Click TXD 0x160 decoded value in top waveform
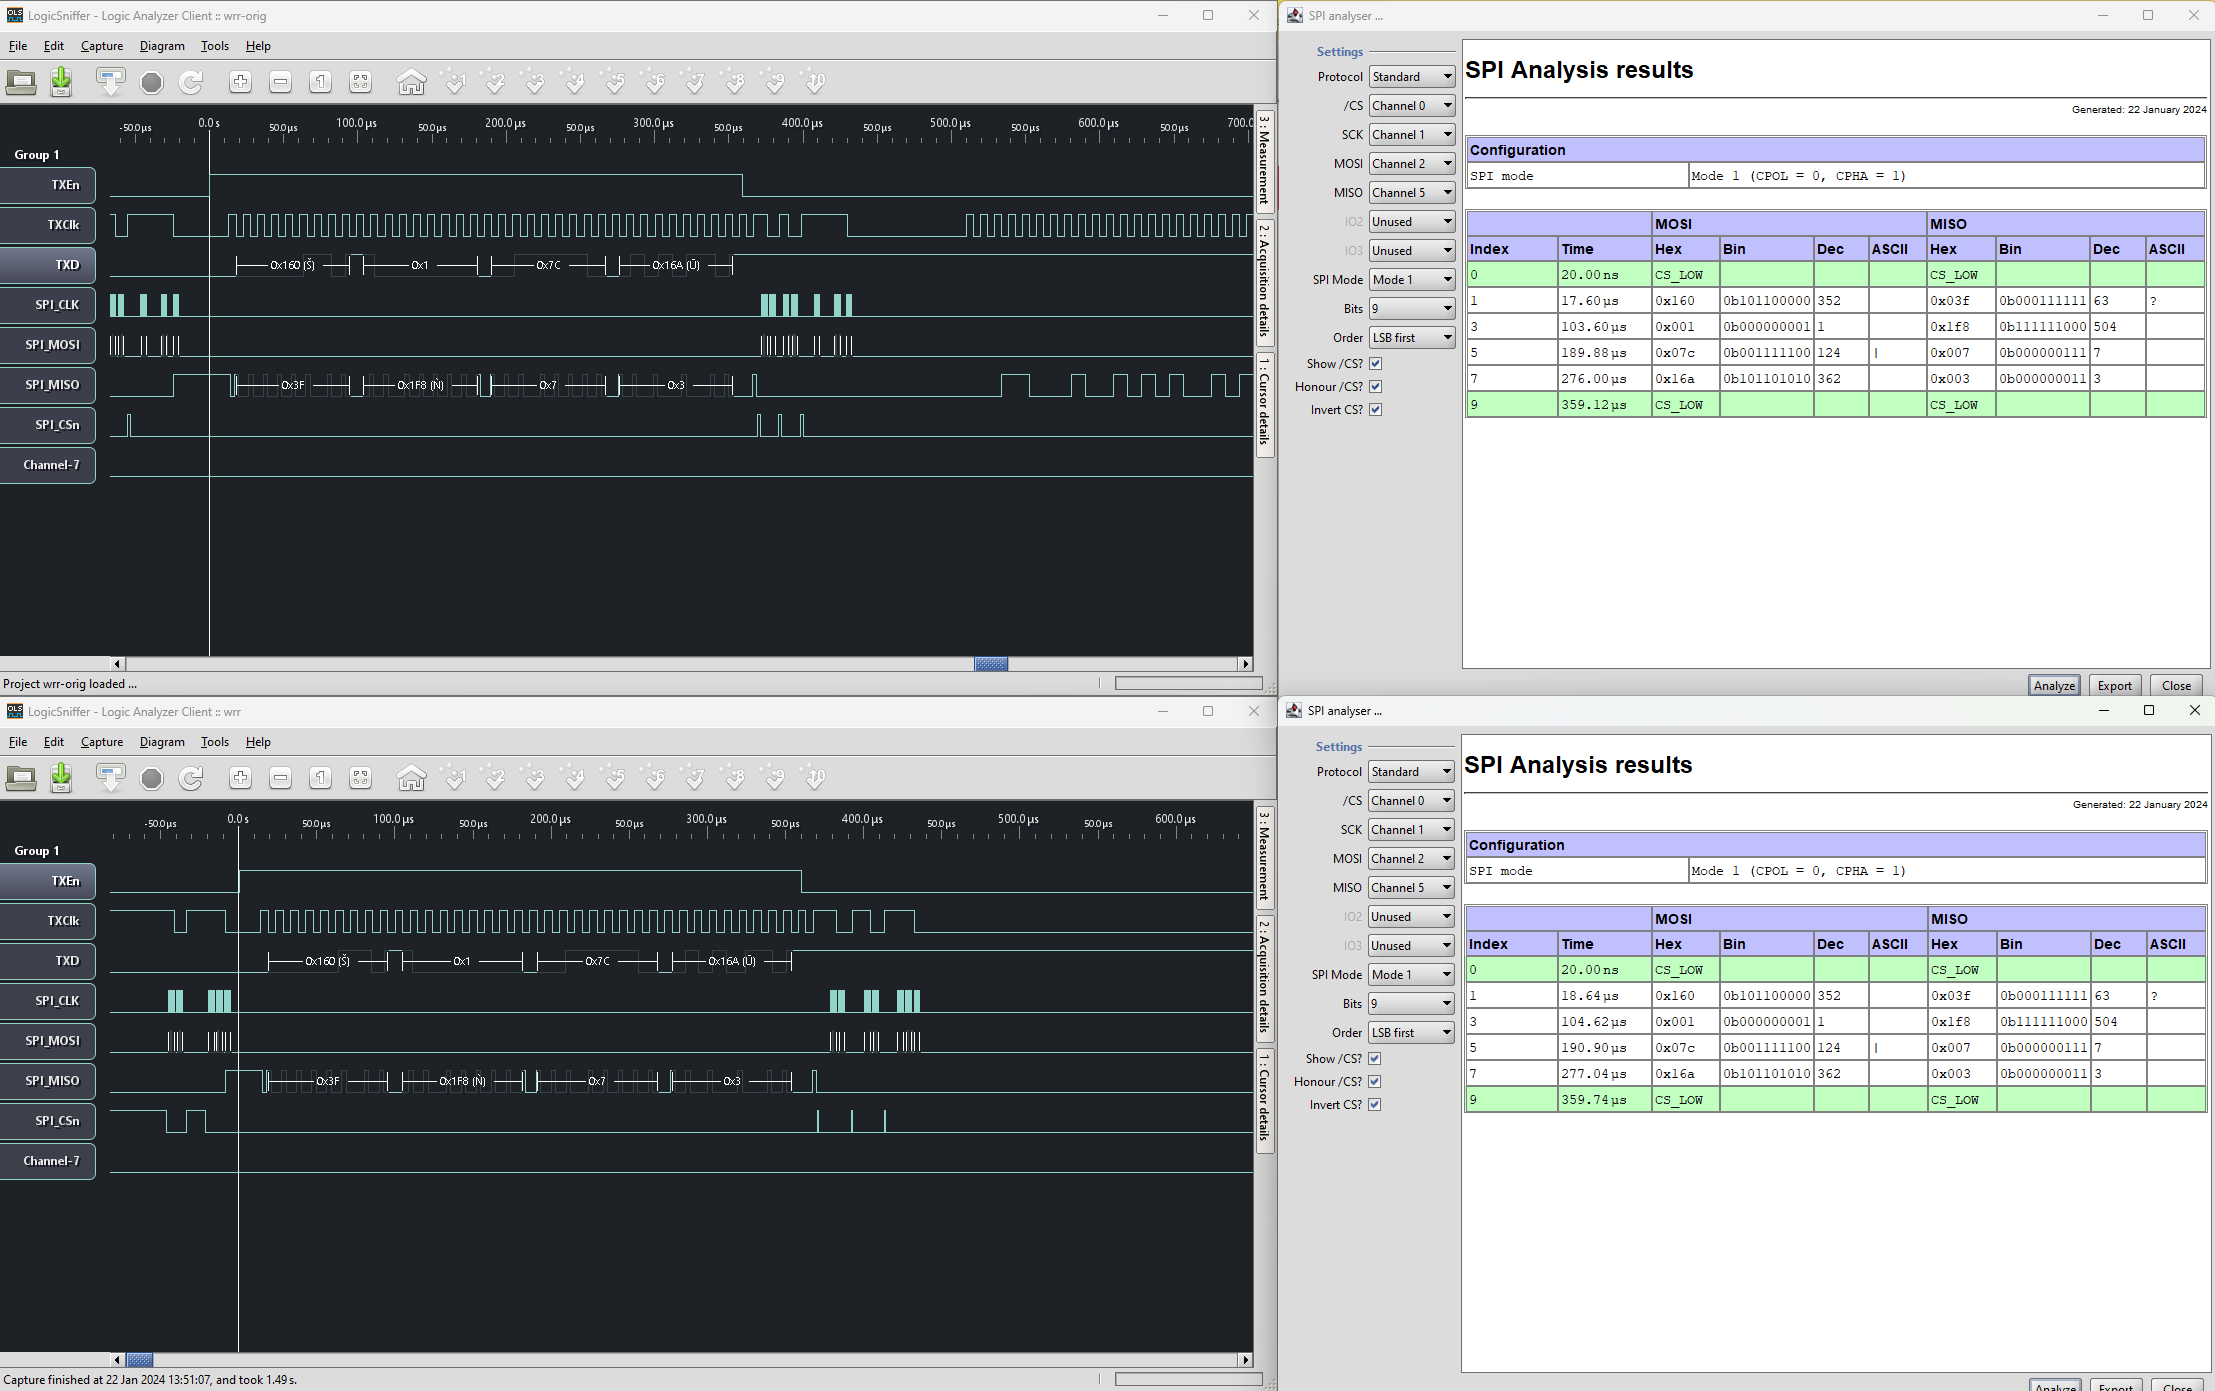 [292, 265]
